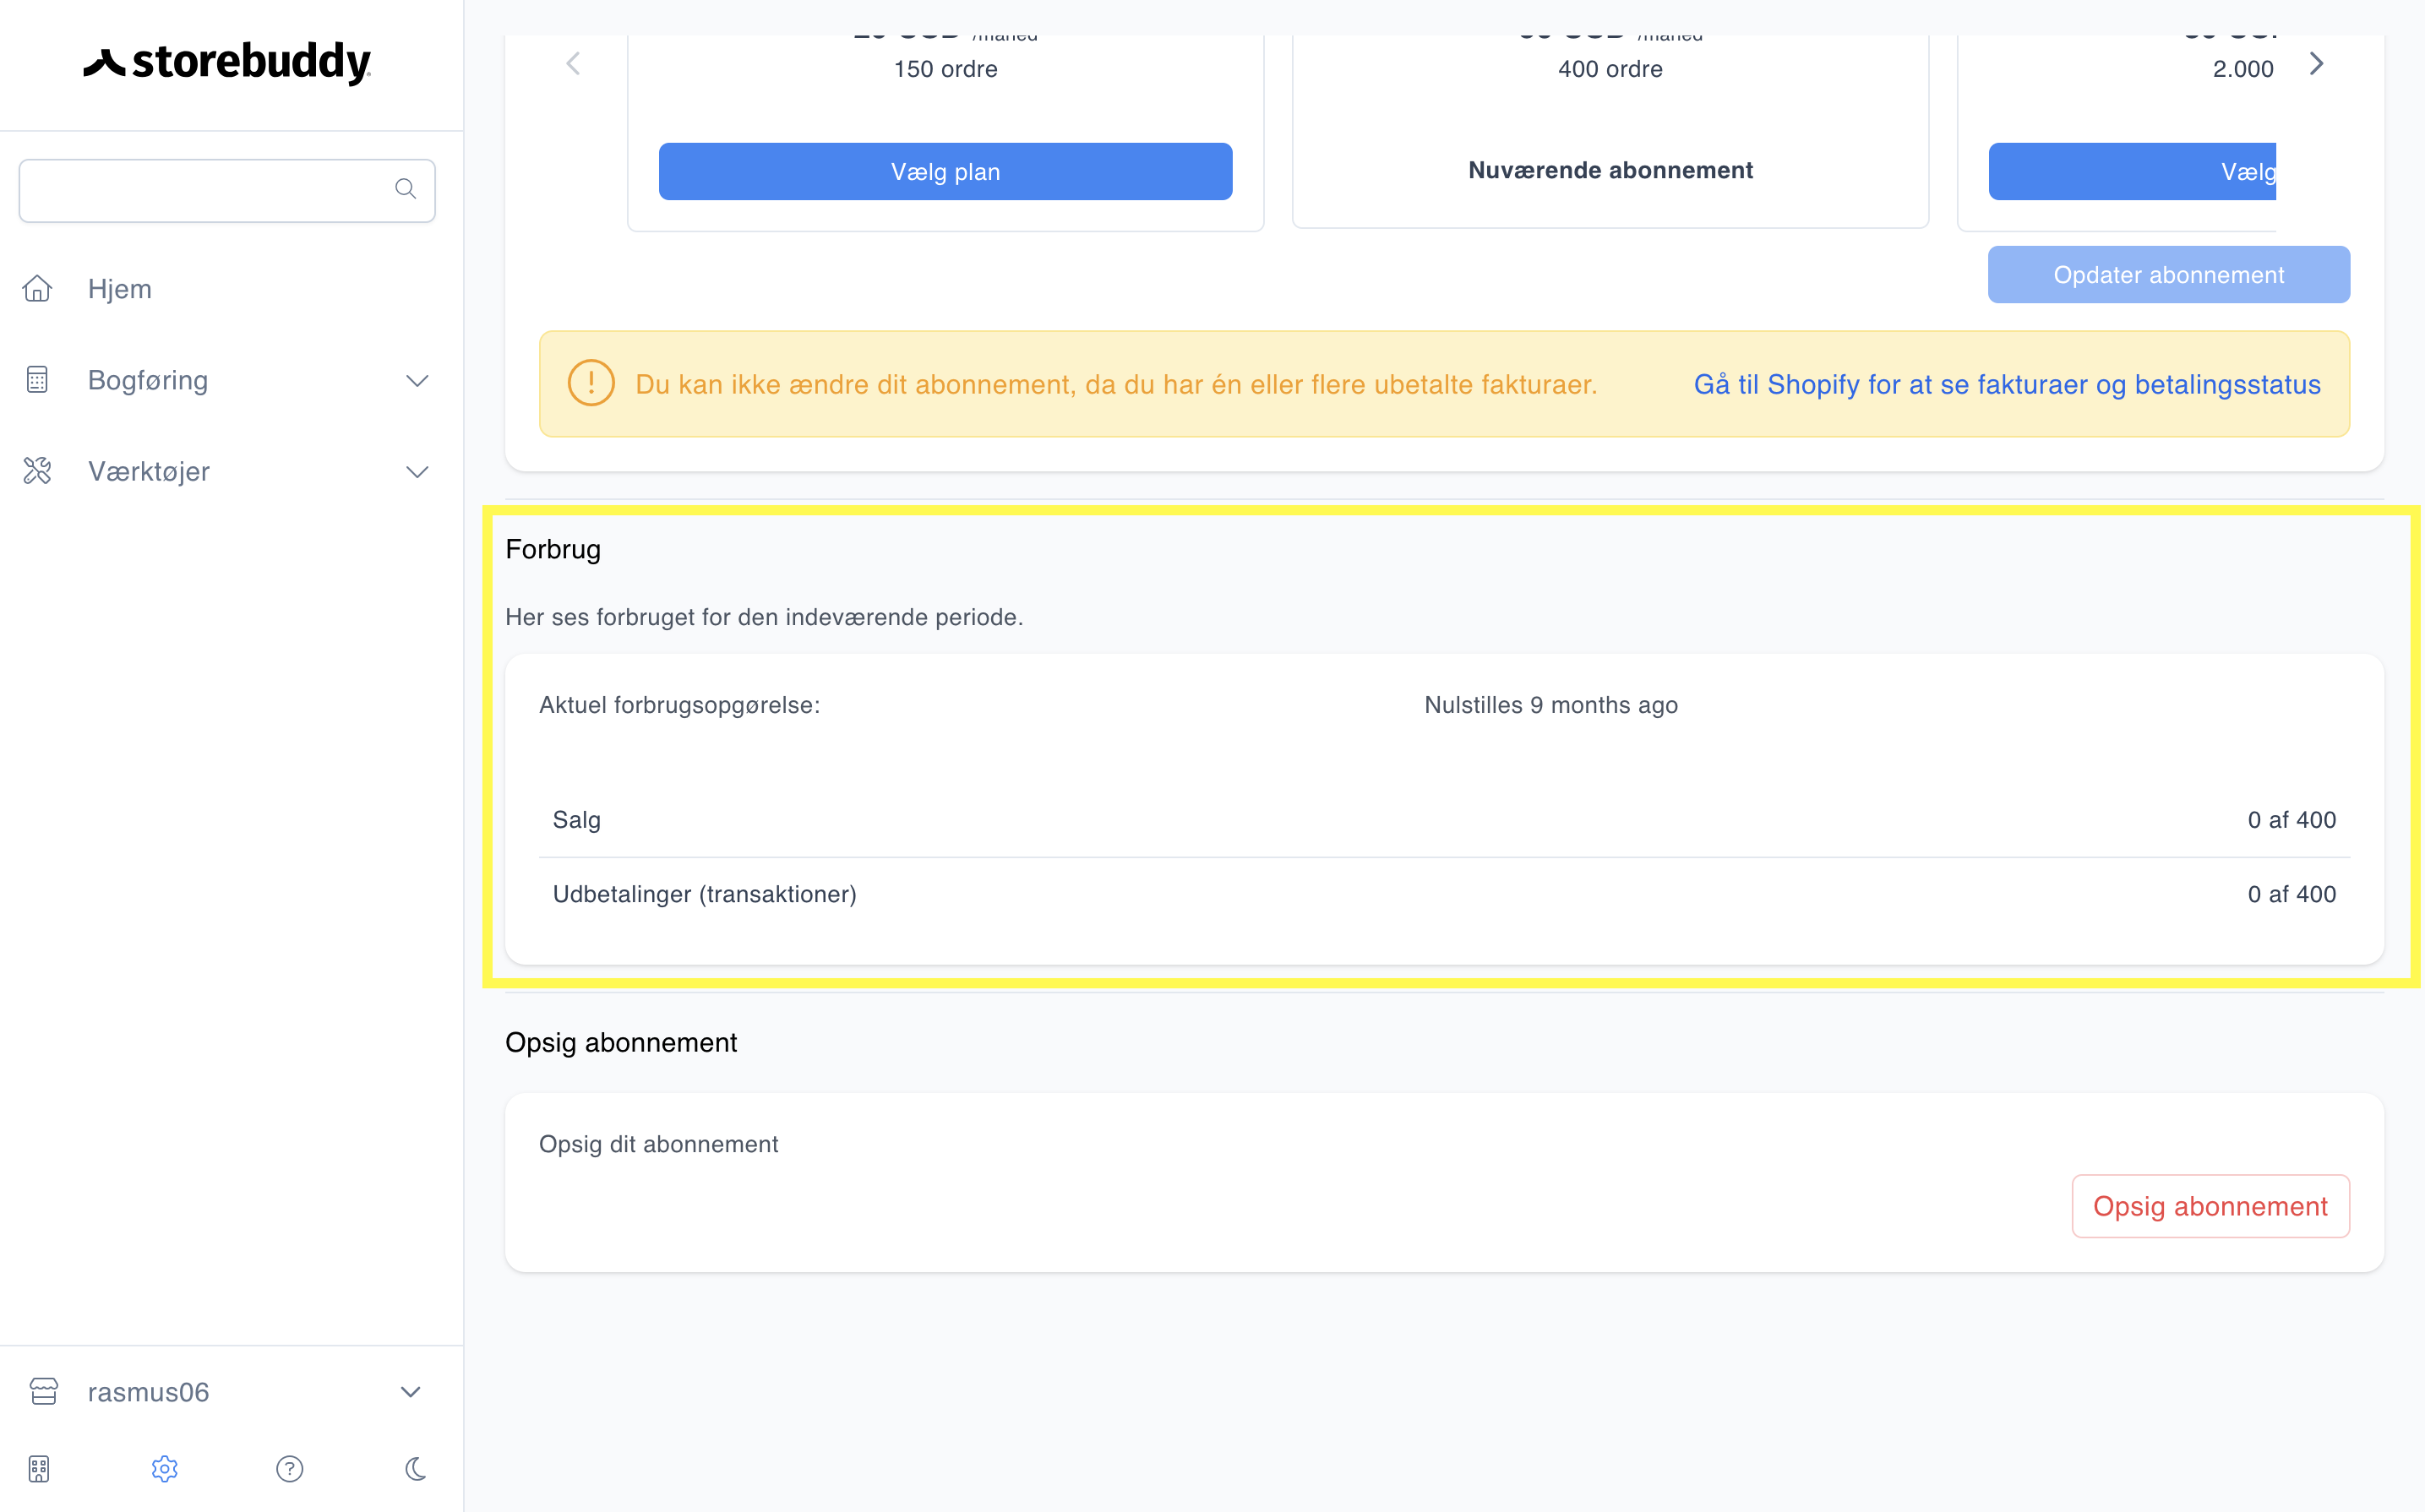The width and height of the screenshot is (2425, 1512).
Task: Show next plans with right arrow
Action: coord(2316,64)
